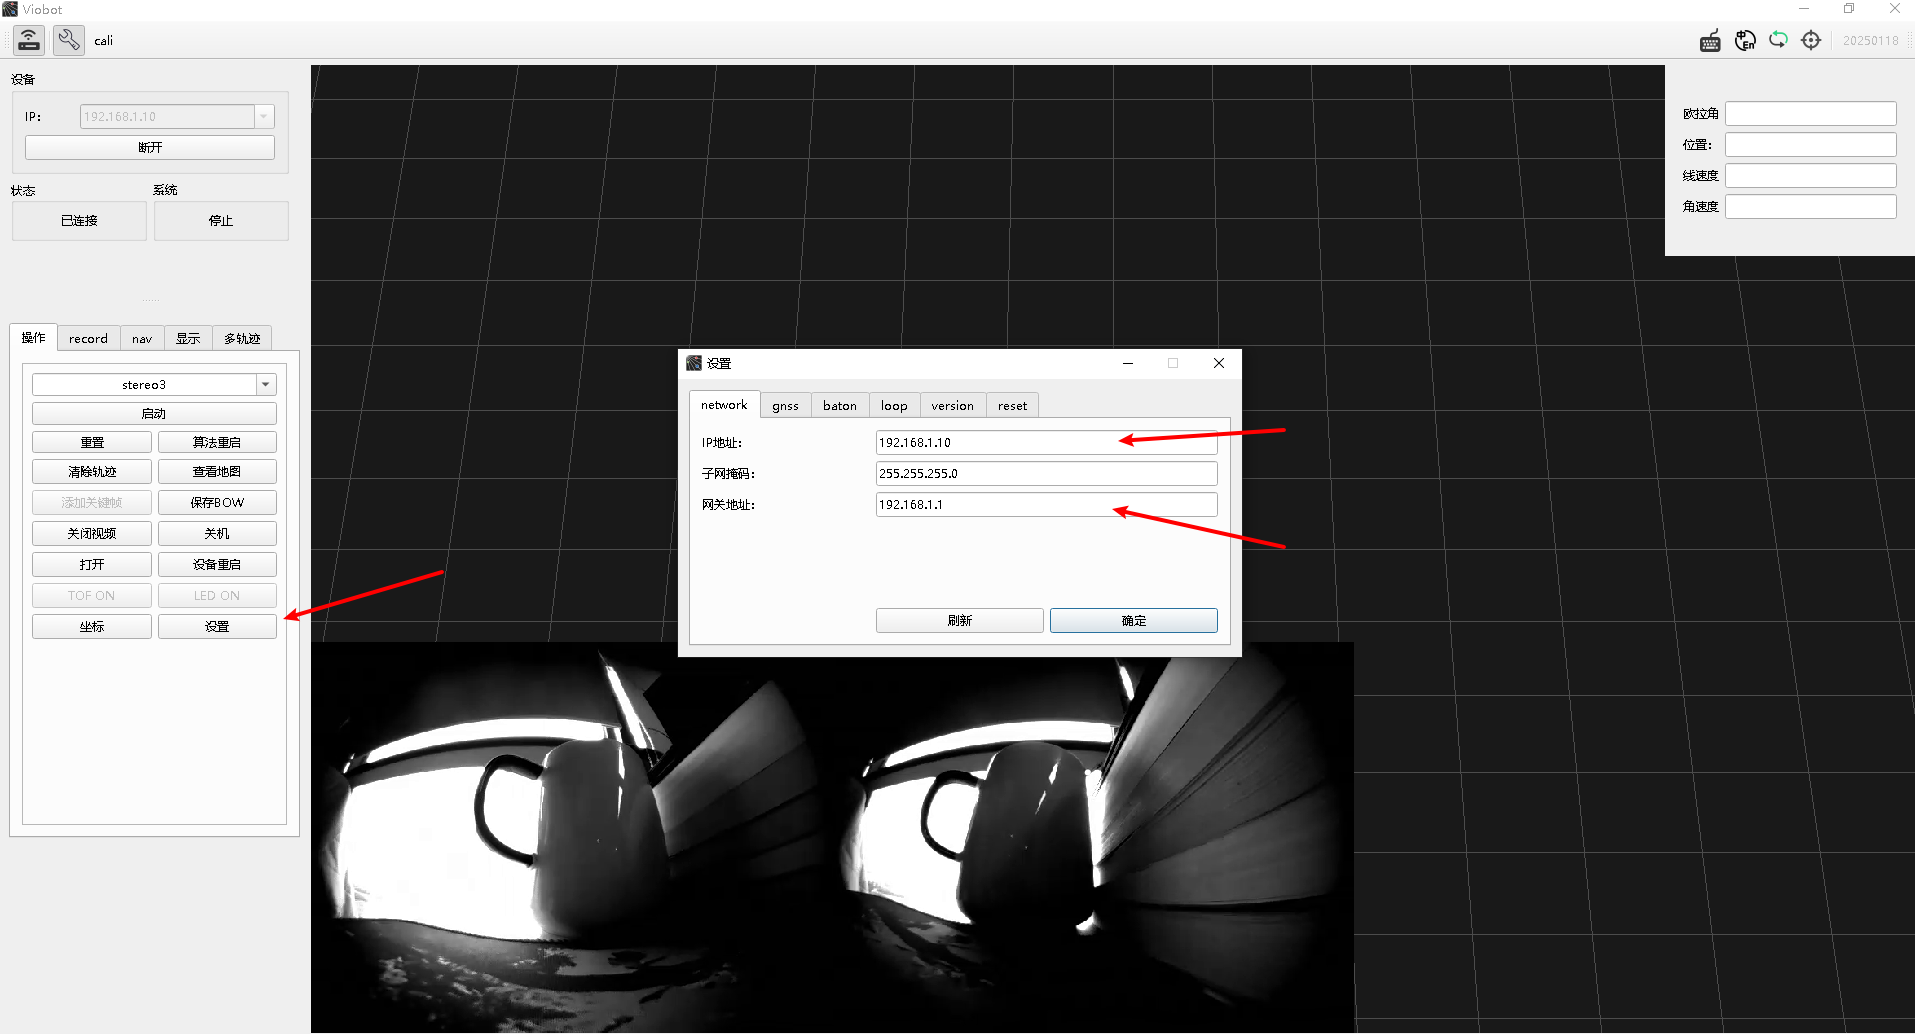Screen dimensions: 1915x1034
Task: Click the crosshair target icon
Action: pyautogui.click(x=1811, y=40)
